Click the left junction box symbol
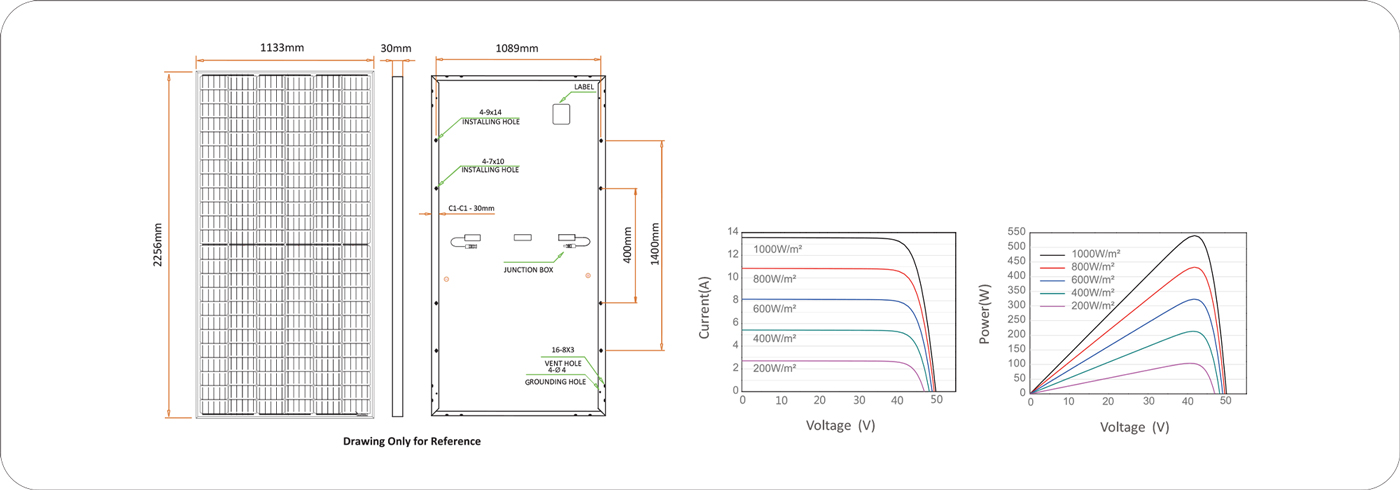1400x490 pixels. click(466, 240)
